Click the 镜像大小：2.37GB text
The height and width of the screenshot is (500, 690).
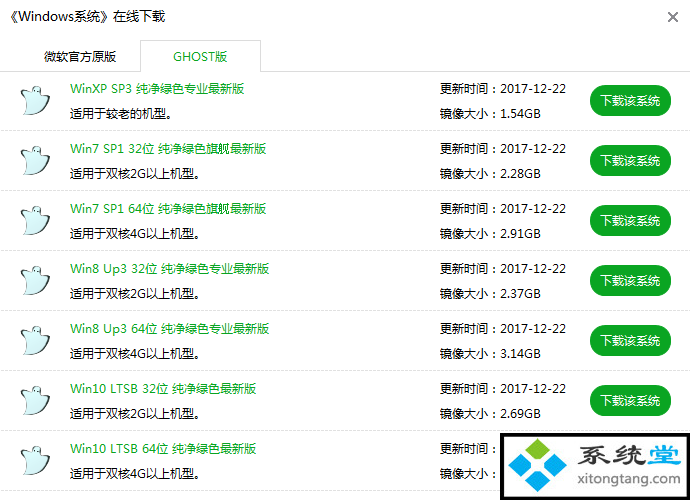[490, 294]
